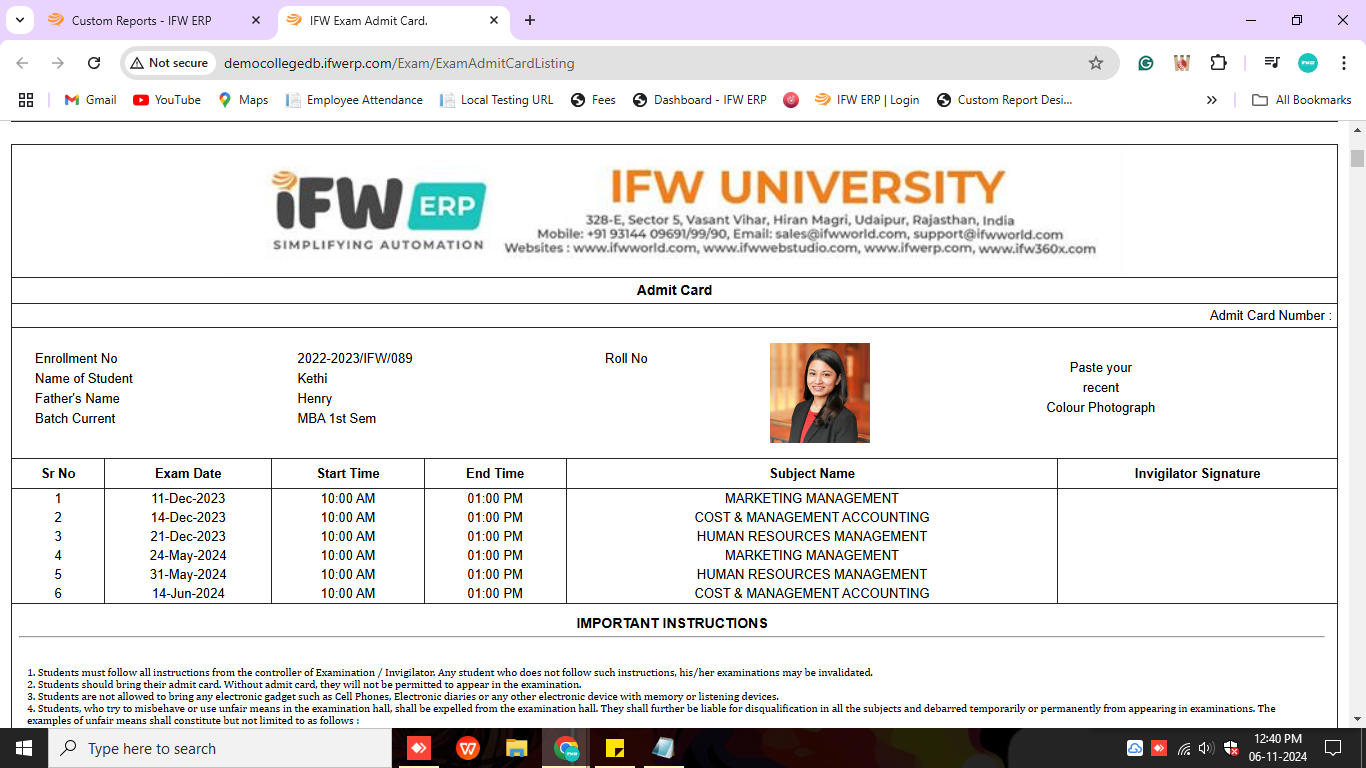Open the Windows notification center
The image size is (1366, 768).
click(x=1332, y=748)
